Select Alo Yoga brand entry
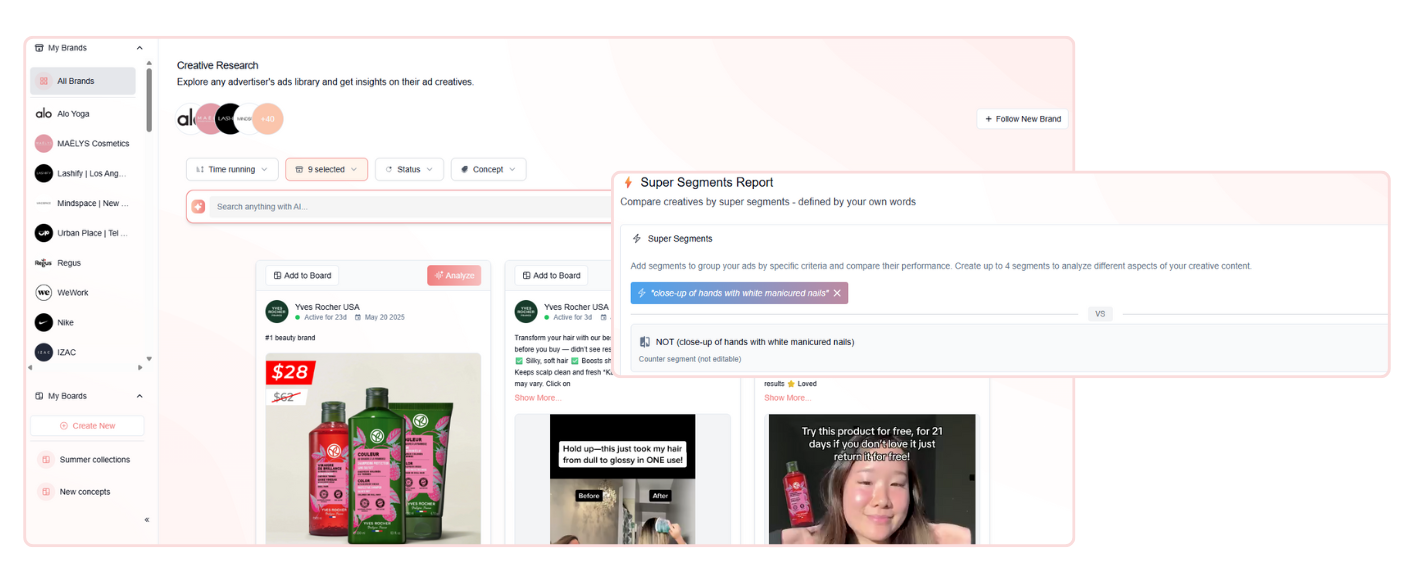Image resolution: width=1414 pixels, height=583 pixels. [x=83, y=113]
